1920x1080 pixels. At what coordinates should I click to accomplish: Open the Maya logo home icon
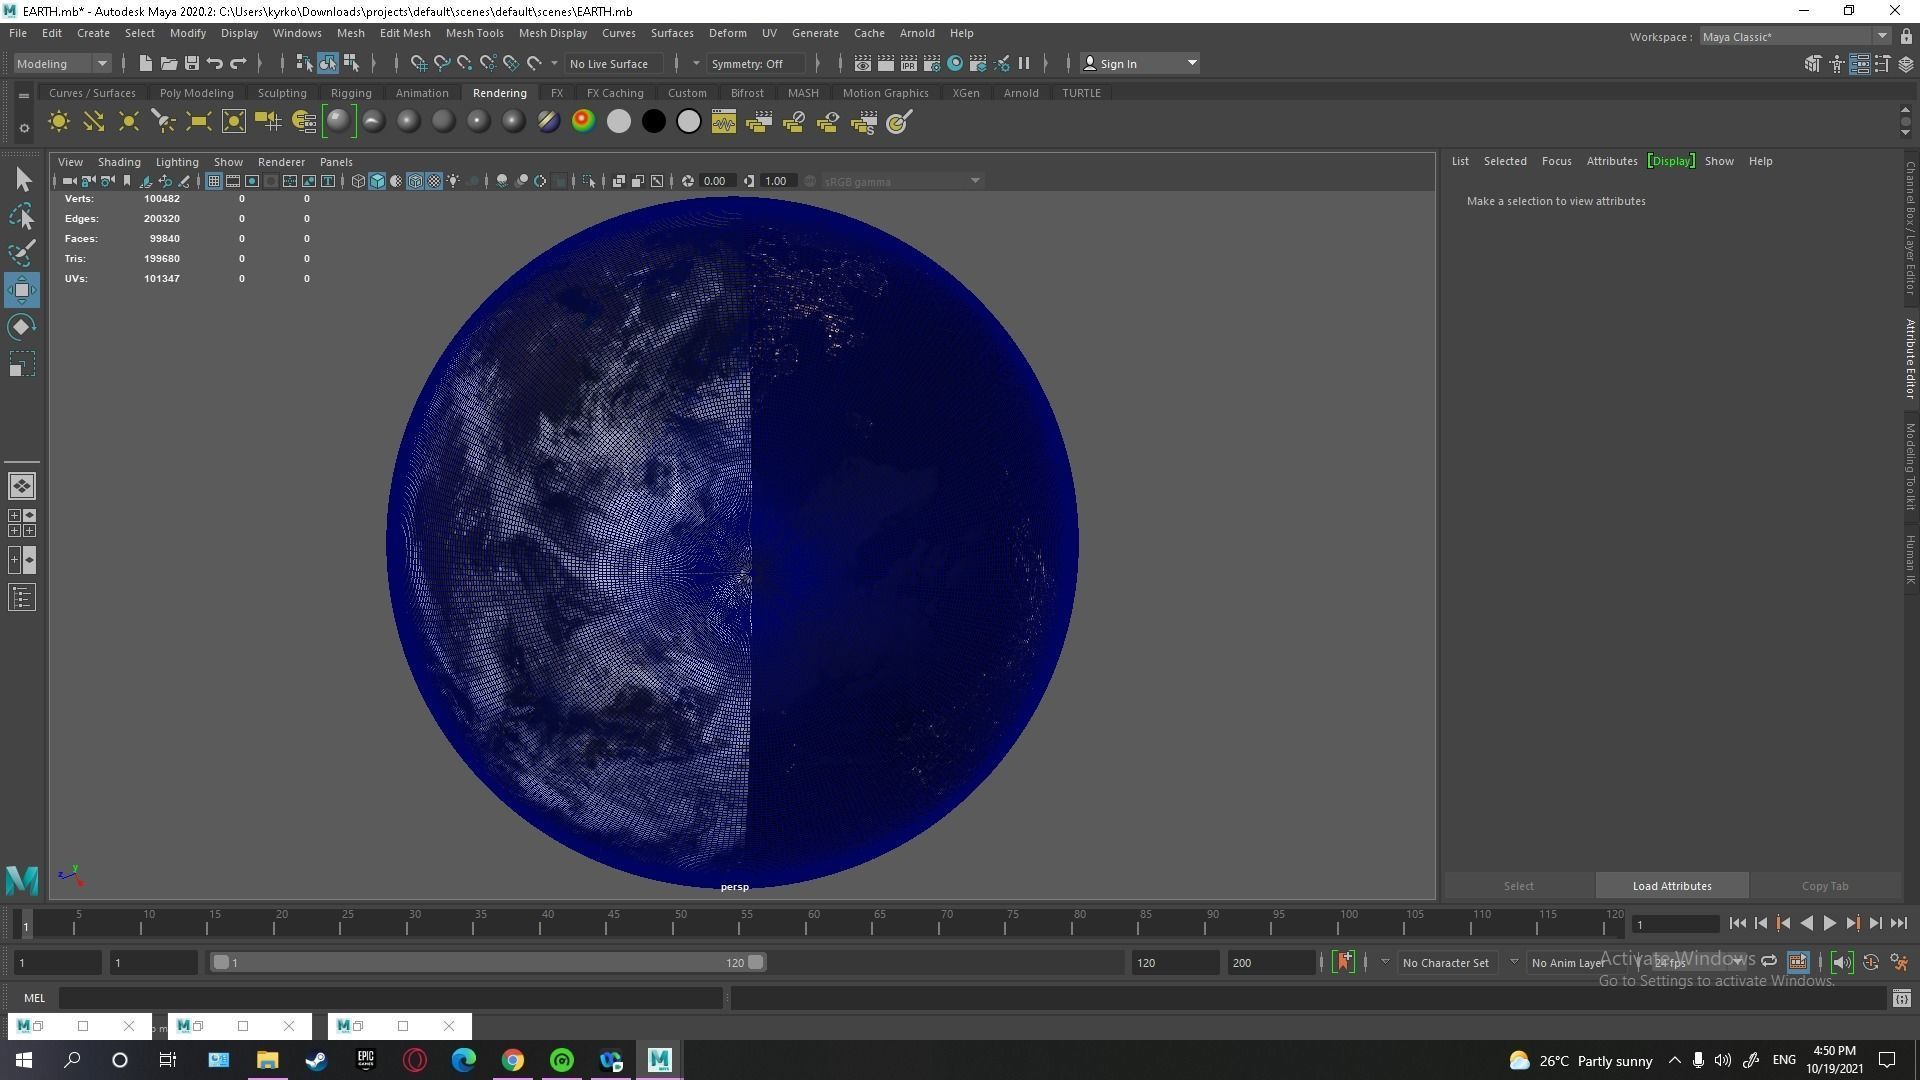[21, 879]
